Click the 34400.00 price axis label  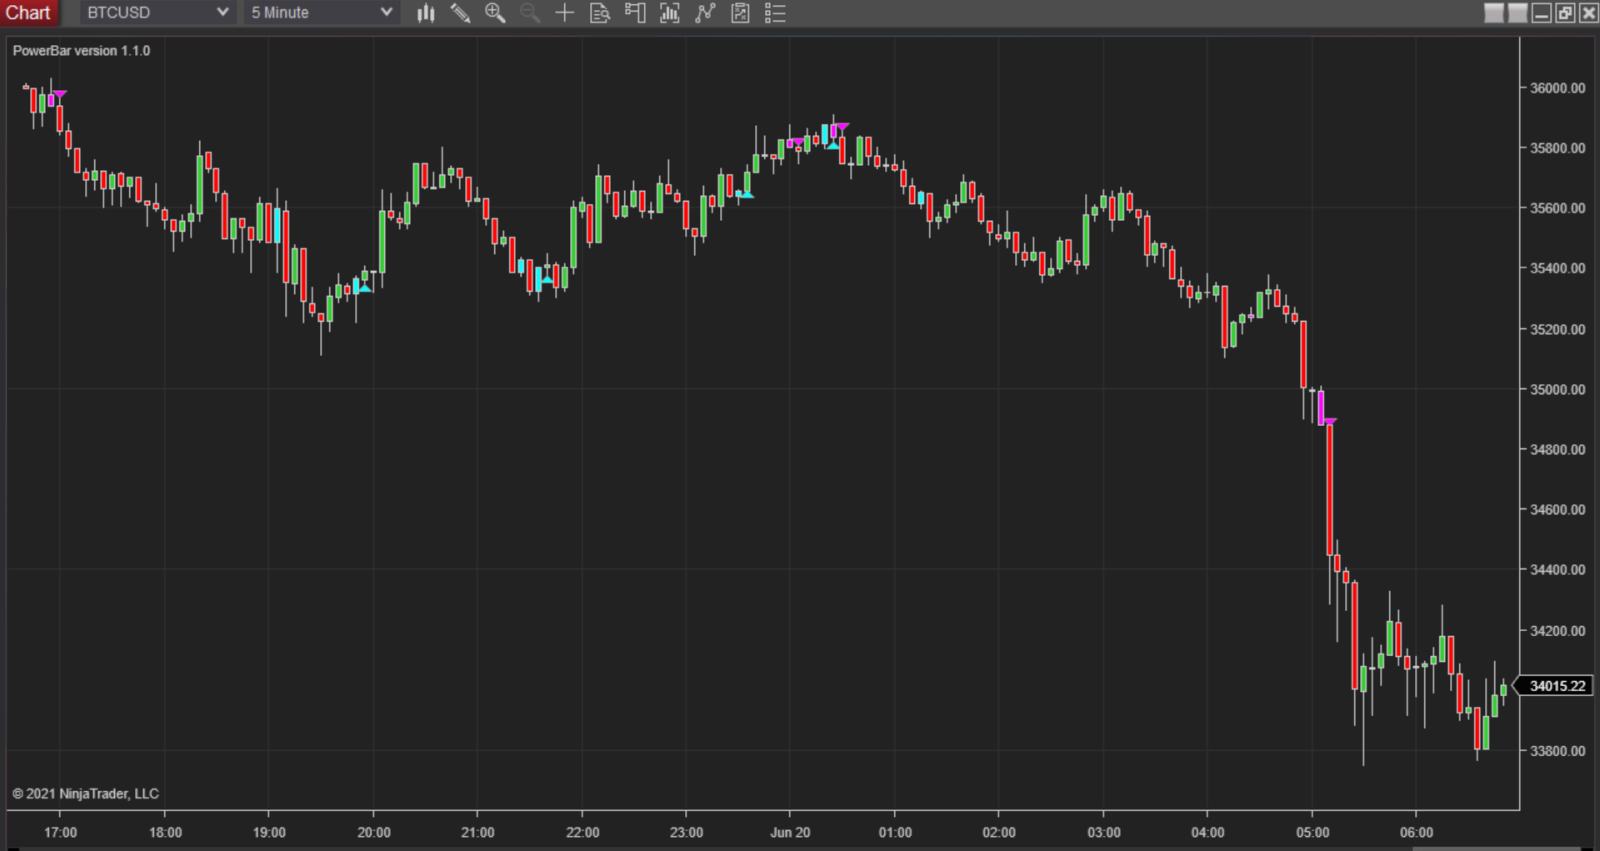[x=1557, y=569]
